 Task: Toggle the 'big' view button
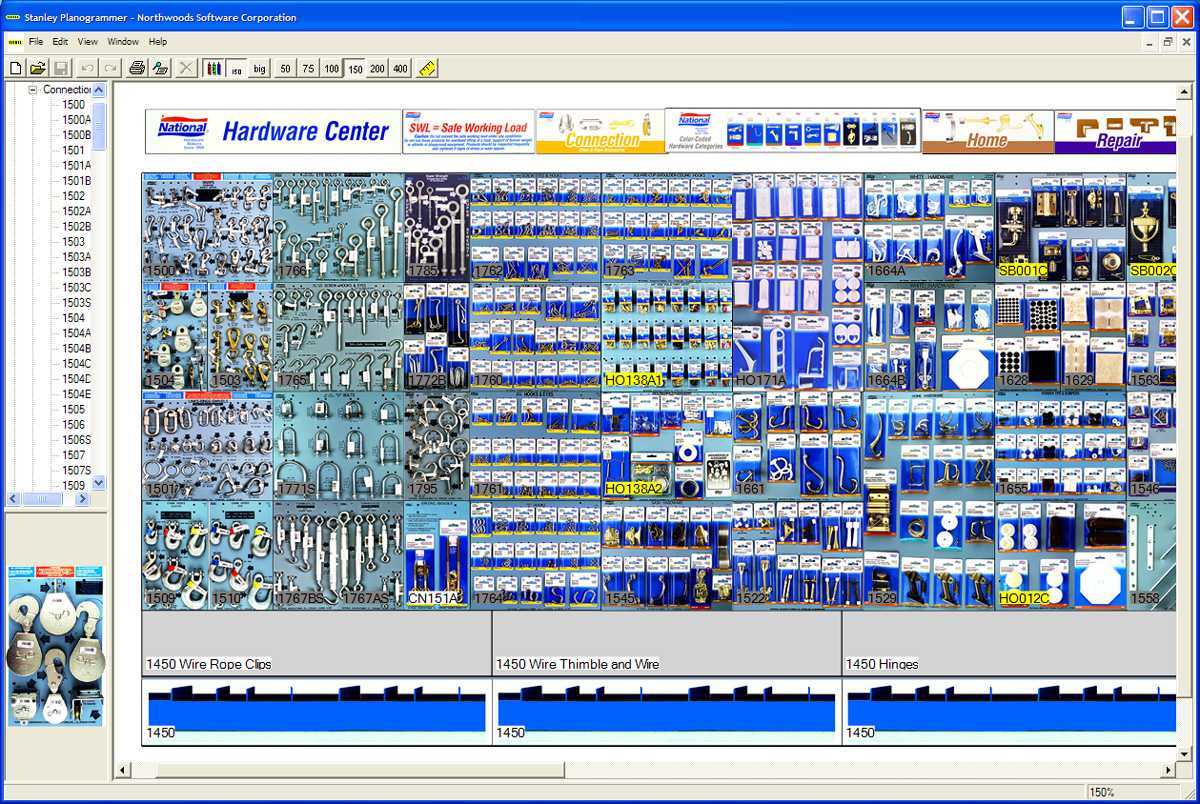(x=260, y=69)
